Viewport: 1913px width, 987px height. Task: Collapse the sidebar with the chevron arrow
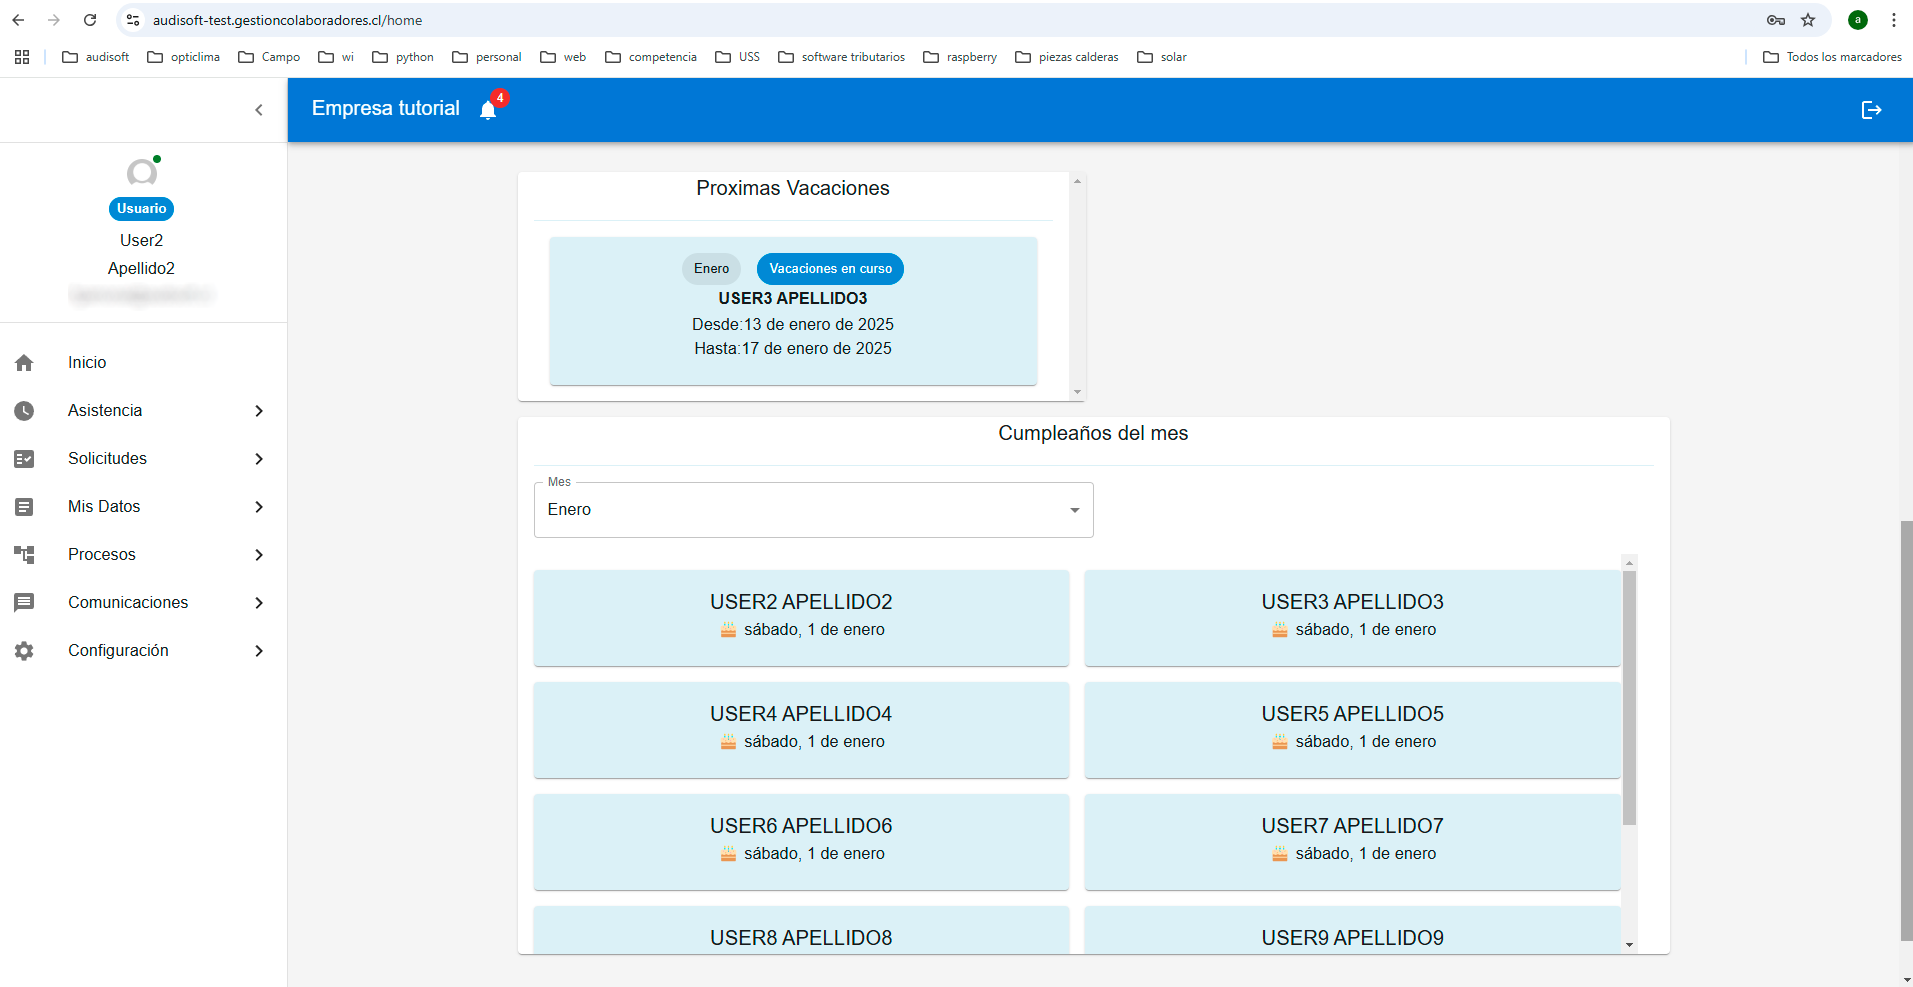click(x=259, y=110)
